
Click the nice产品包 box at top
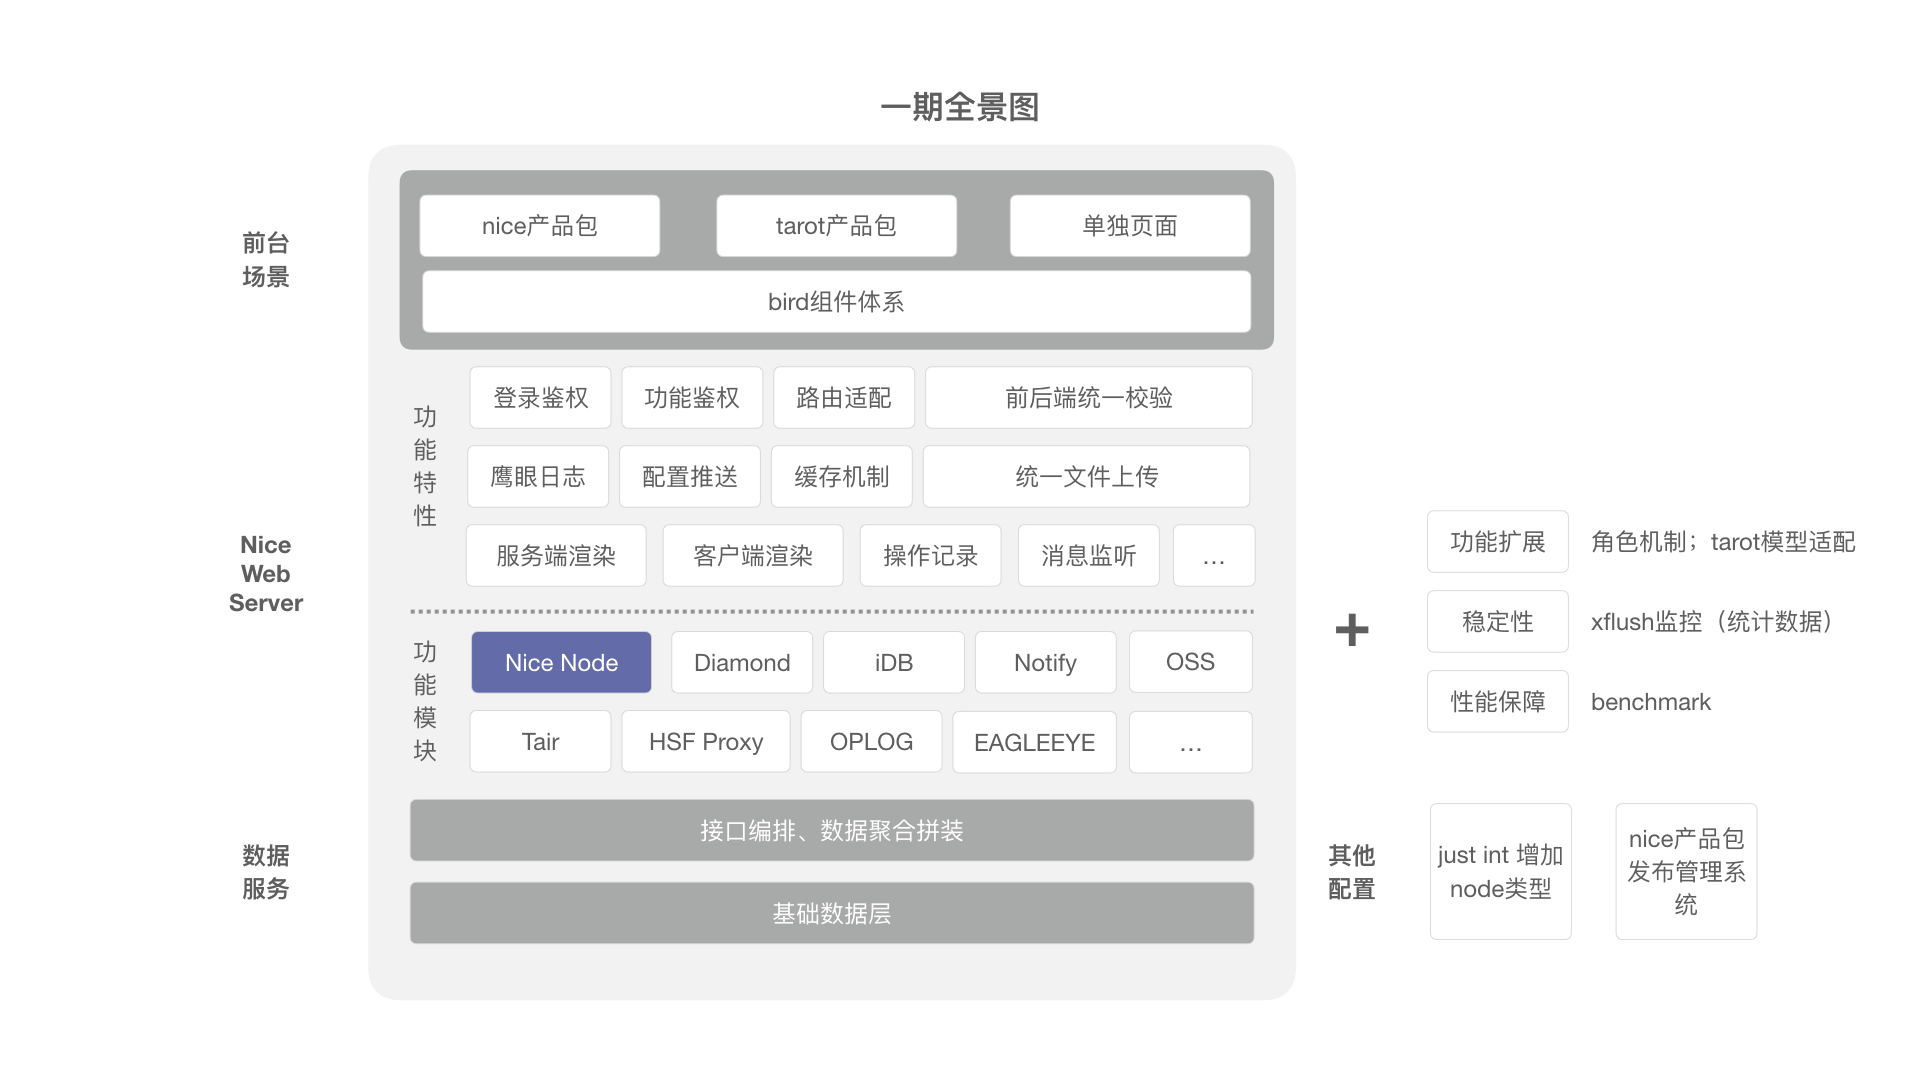[x=539, y=226]
